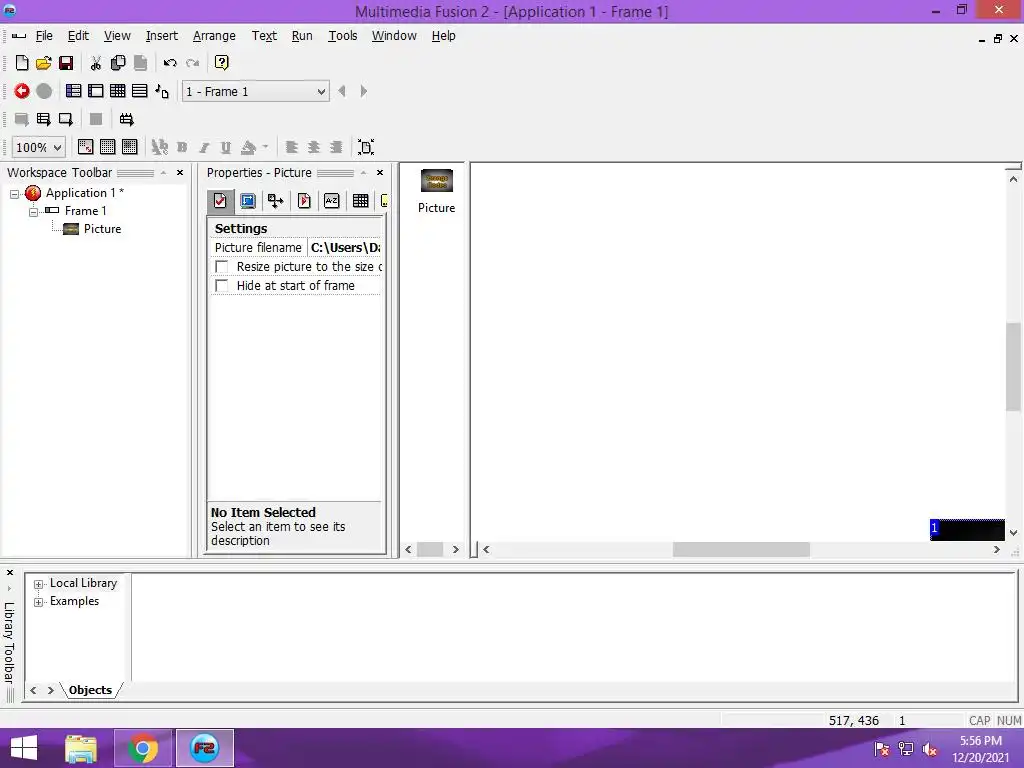Expand the Local Library node
Image resolution: width=1024 pixels, height=768 pixels.
[39, 584]
